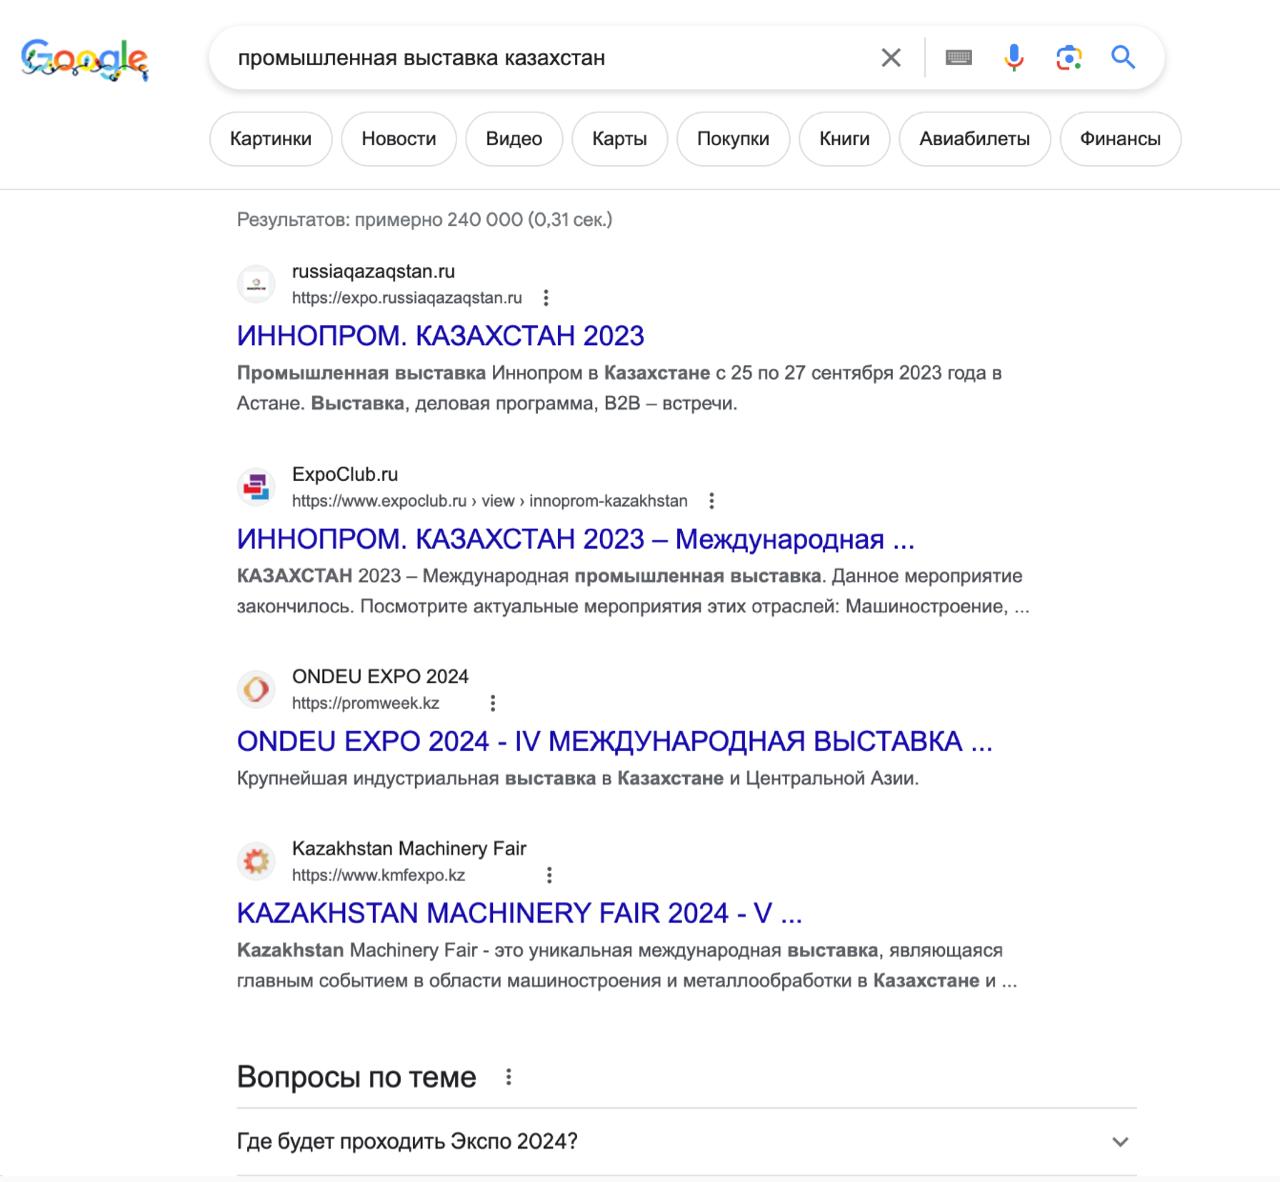Open the on-screen keyboard input tool
The width and height of the screenshot is (1280, 1182).
click(x=958, y=58)
